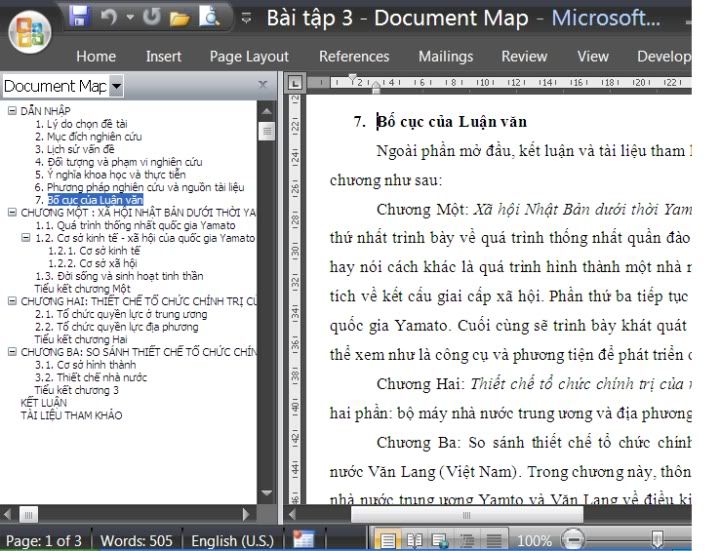Viewport: 720px width, 551px height.
Task: Click the Open folder icon
Action: [x=179, y=17]
